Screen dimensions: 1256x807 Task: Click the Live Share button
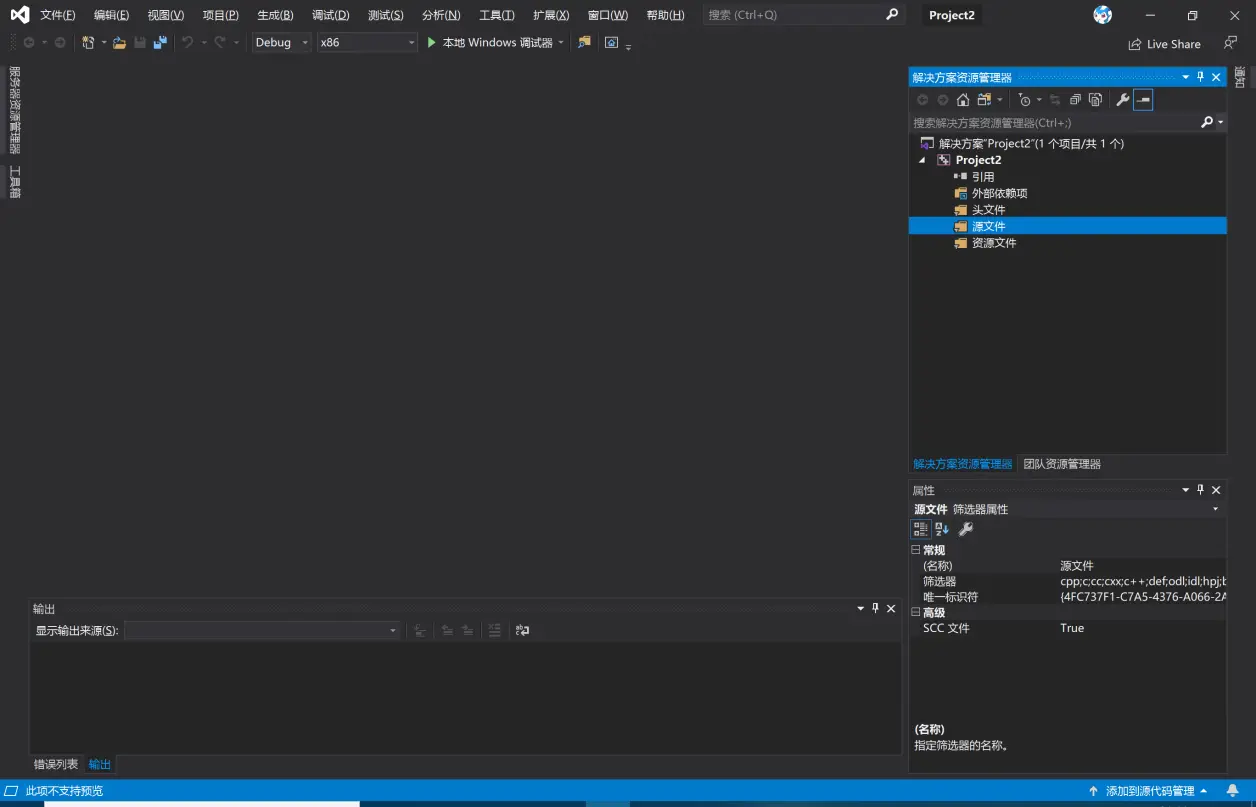(1164, 44)
